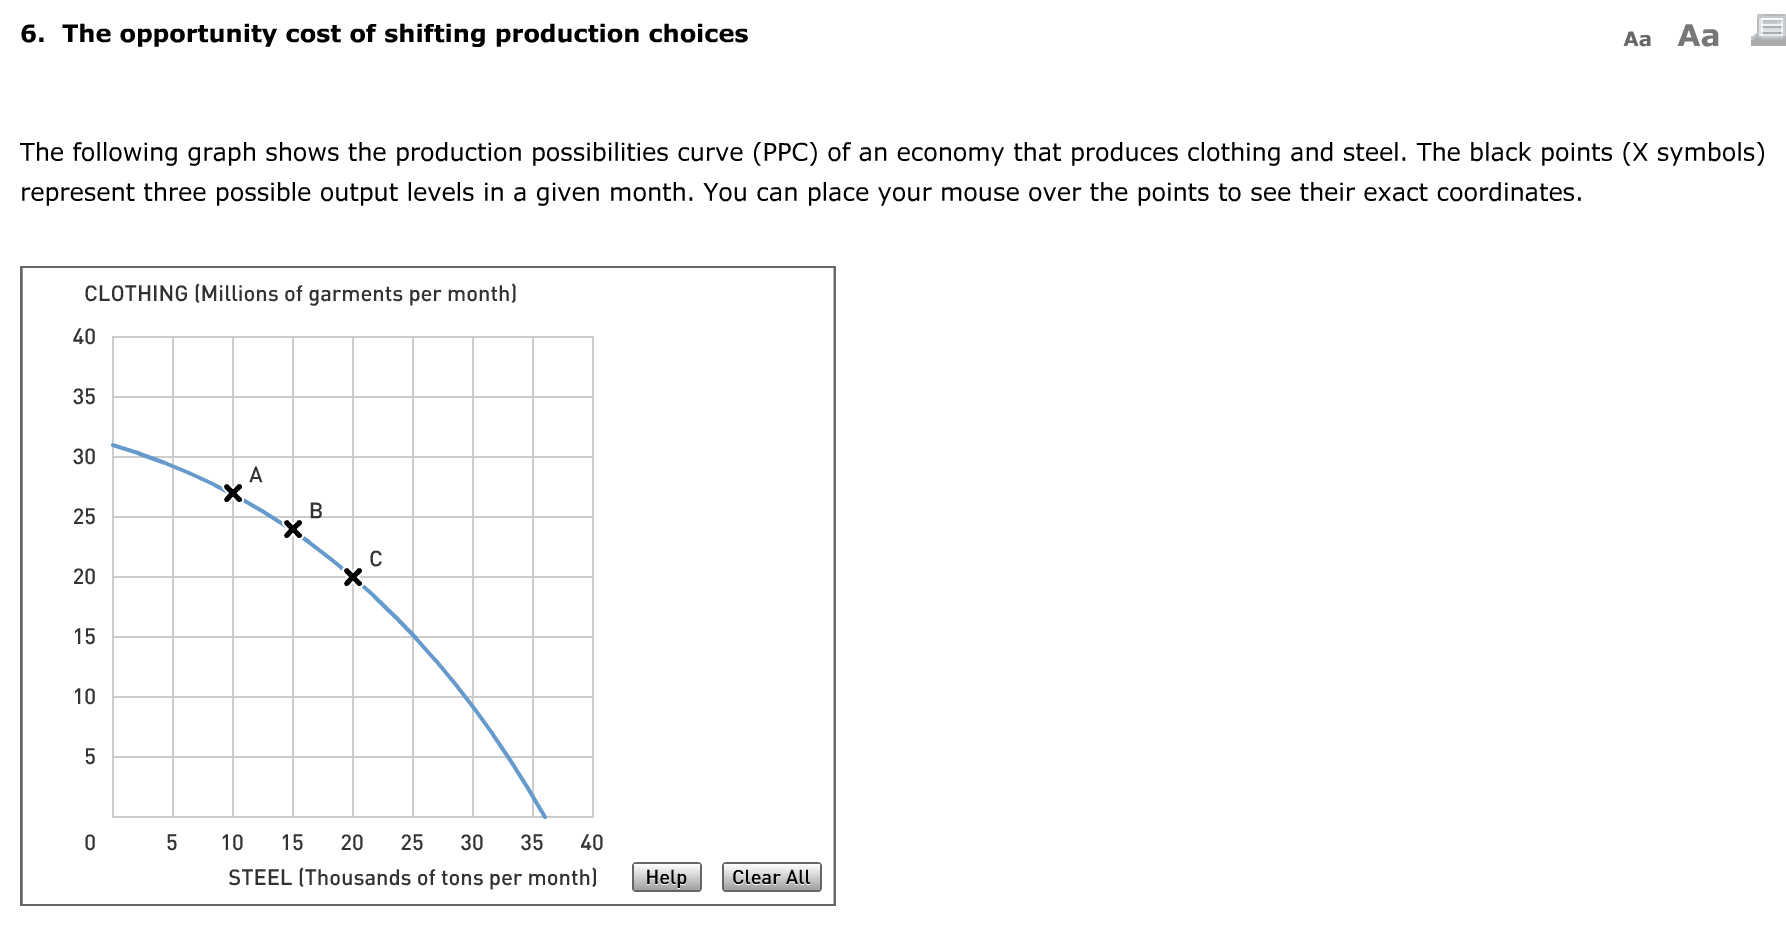Click the paragraph describing the production possibilities curve

point(892,172)
